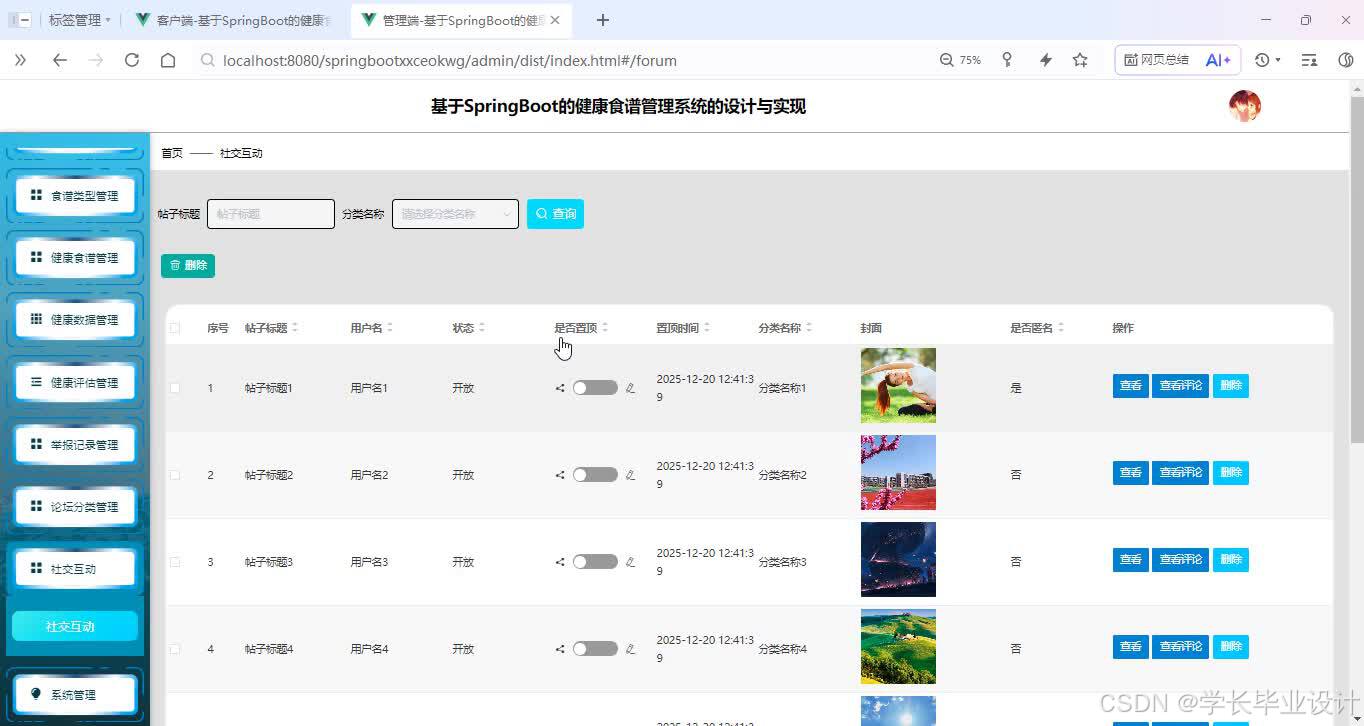1364x726 pixels.
Task: Click the page vertical scrollbar
Action: pos(1356,270)
